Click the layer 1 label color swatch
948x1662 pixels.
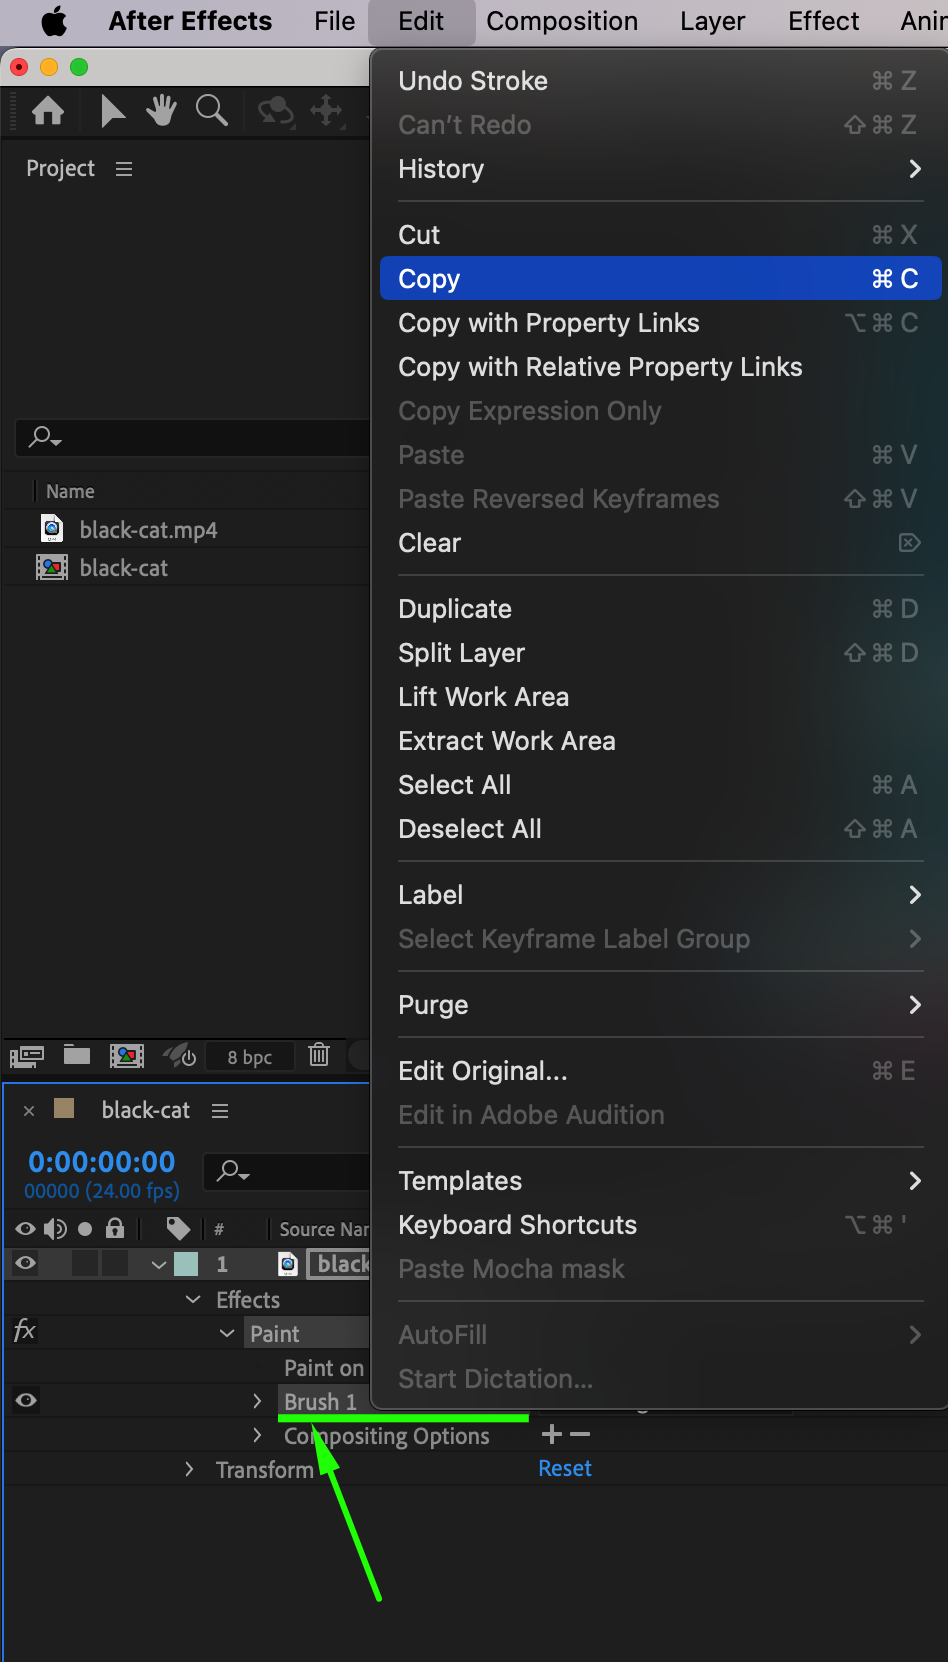186,1264
